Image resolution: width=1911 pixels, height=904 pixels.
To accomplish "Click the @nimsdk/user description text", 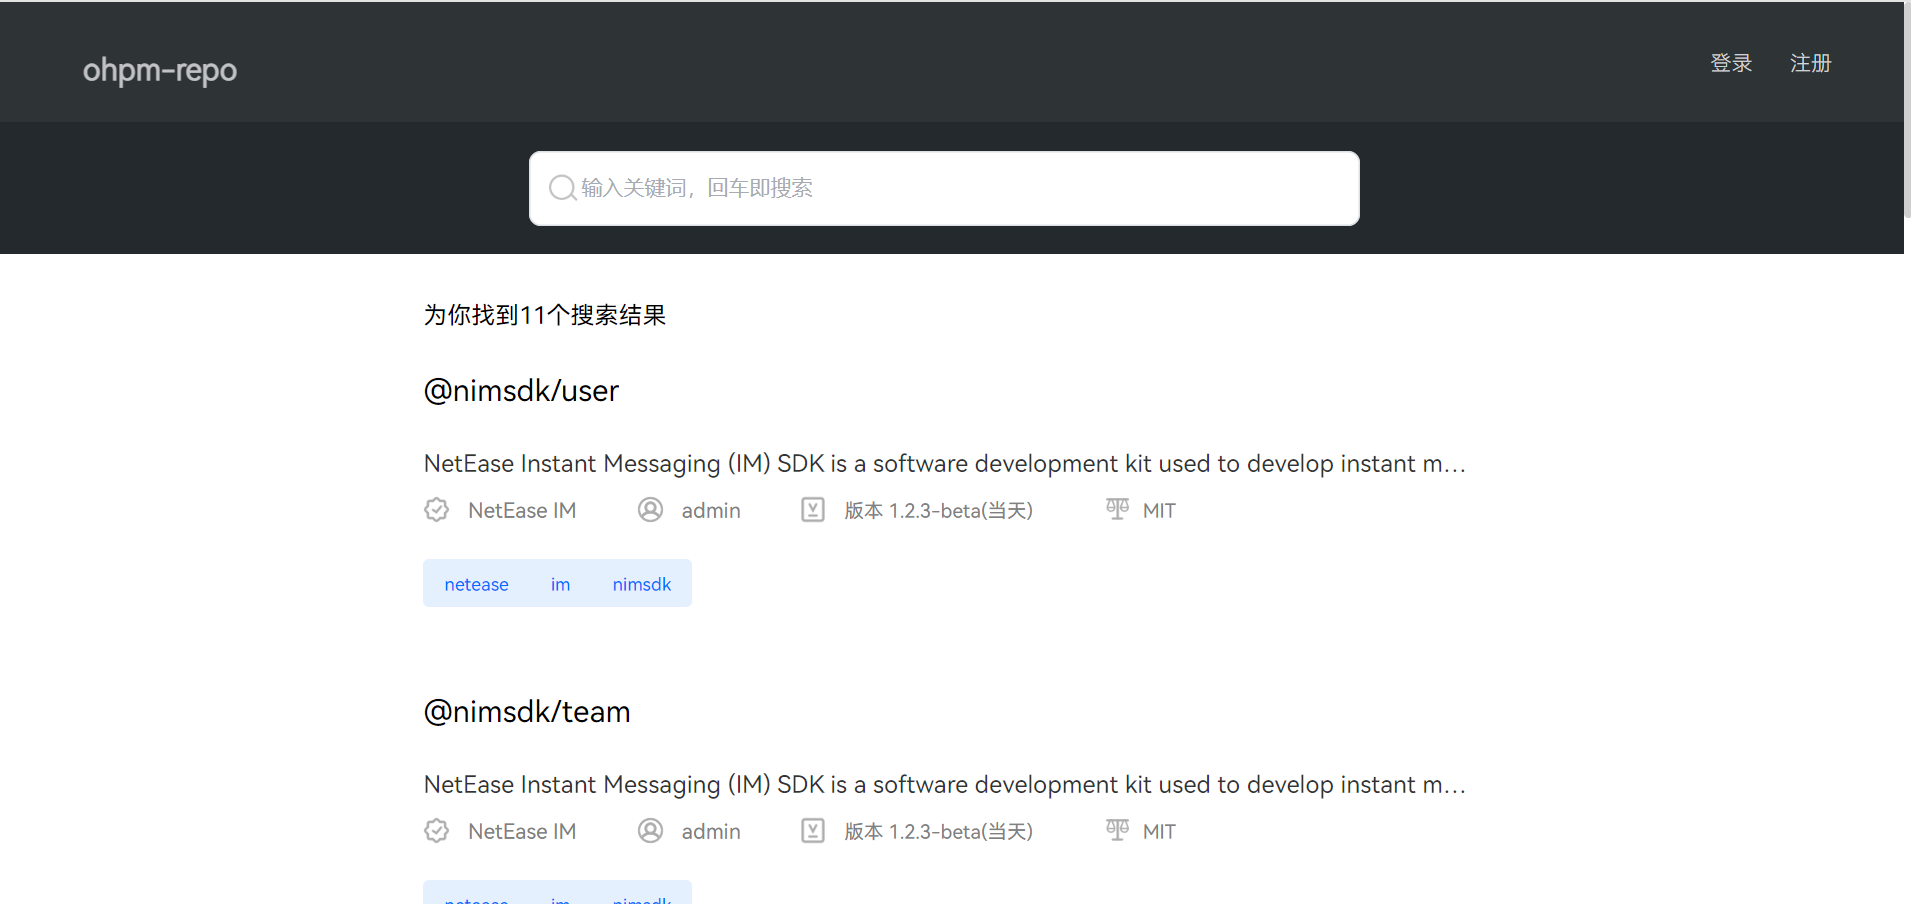I will pos(945,464).
